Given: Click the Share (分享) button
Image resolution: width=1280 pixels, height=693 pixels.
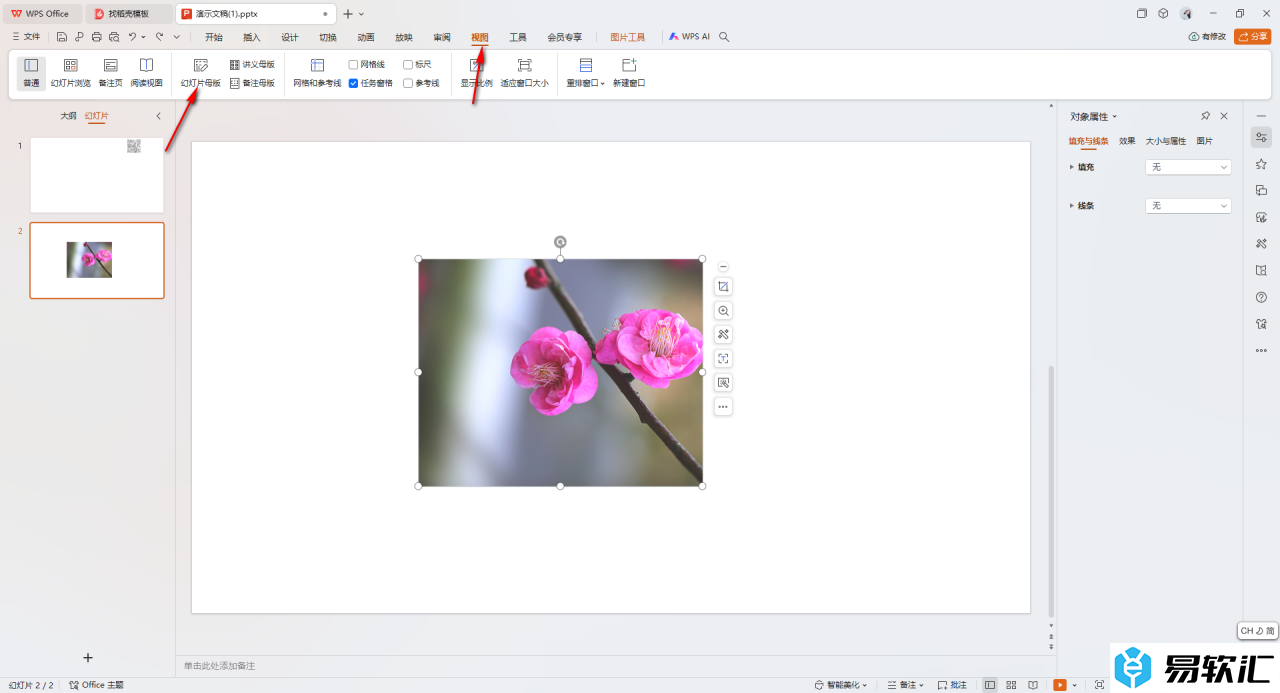Looking at the screenshot, I should pyautogui.click(x=1252, y=37).
